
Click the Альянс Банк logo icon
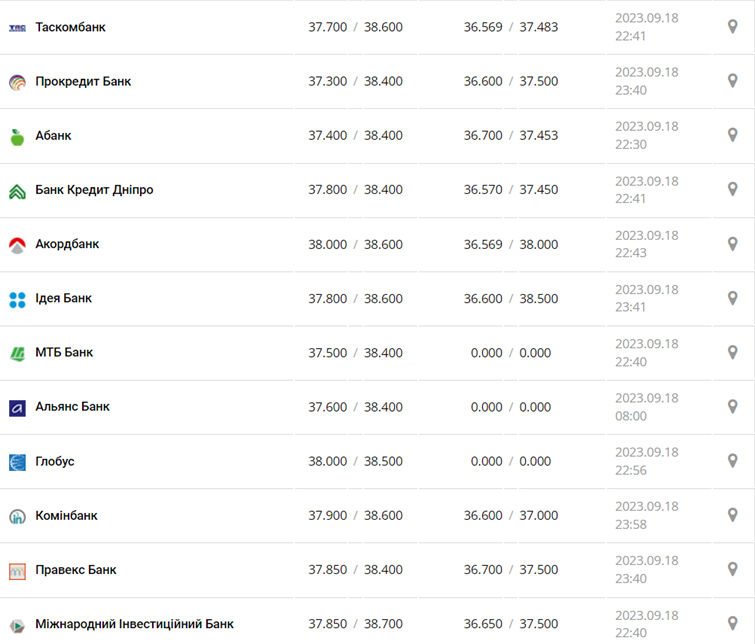(17, 408)
